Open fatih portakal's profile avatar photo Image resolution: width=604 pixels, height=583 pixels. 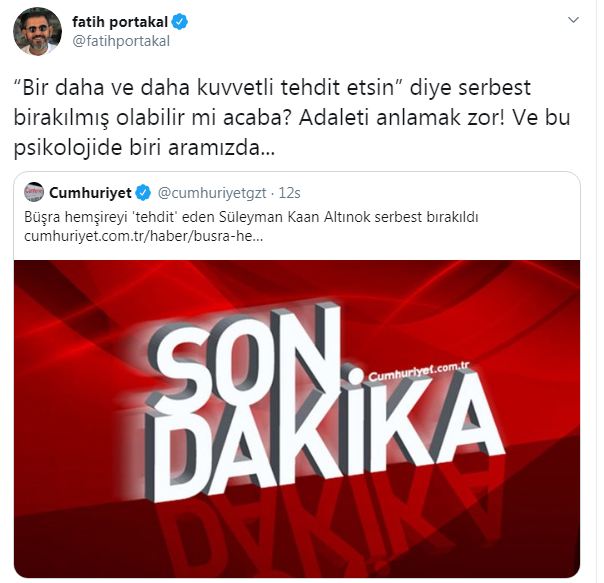click(37, 31)
